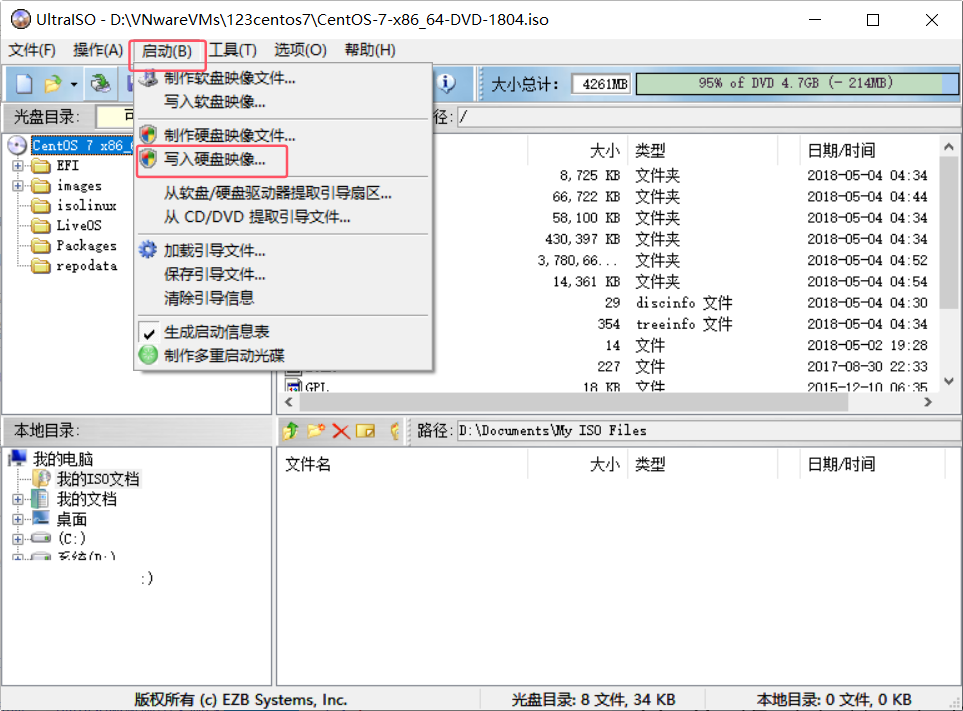963x711 pixels.
Task: Click the local path field D:\Documents\My ISO Files
Action: (x=708, y=430)
